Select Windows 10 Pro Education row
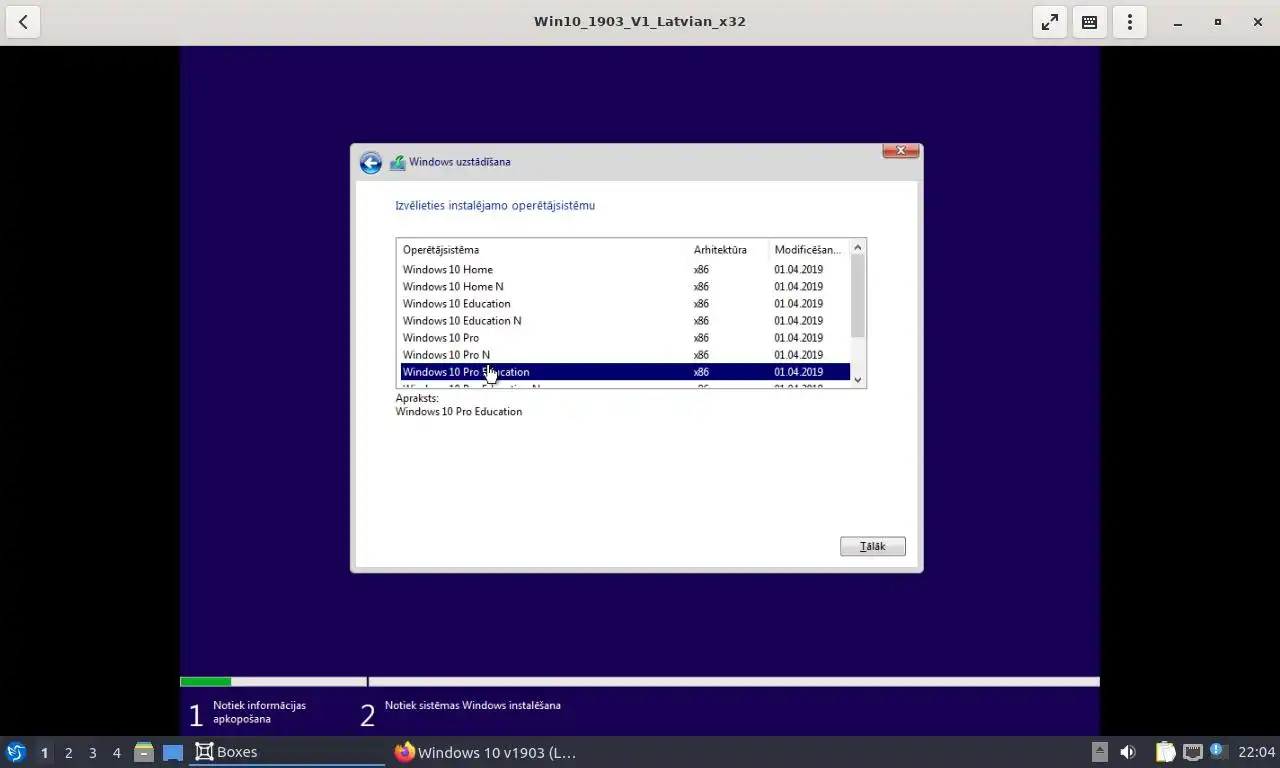 (x=625, y=372)
